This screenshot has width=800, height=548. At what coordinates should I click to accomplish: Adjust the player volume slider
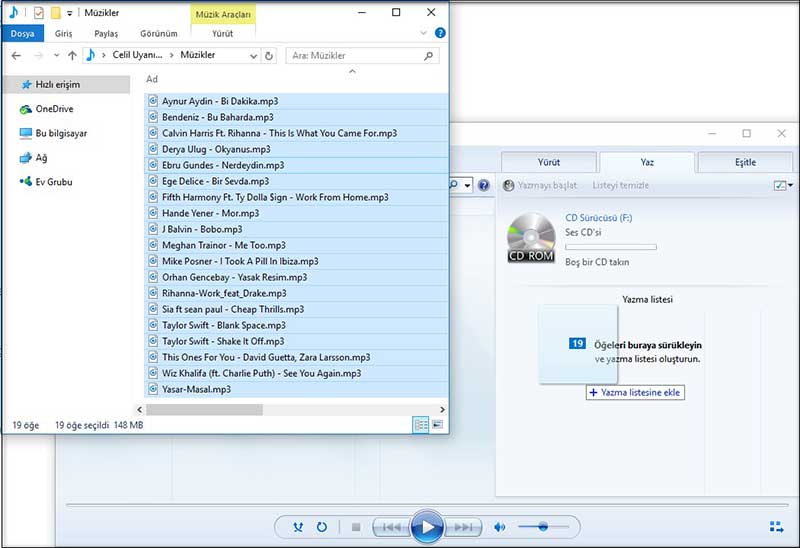pyautogui.click(x=543, y=527)
